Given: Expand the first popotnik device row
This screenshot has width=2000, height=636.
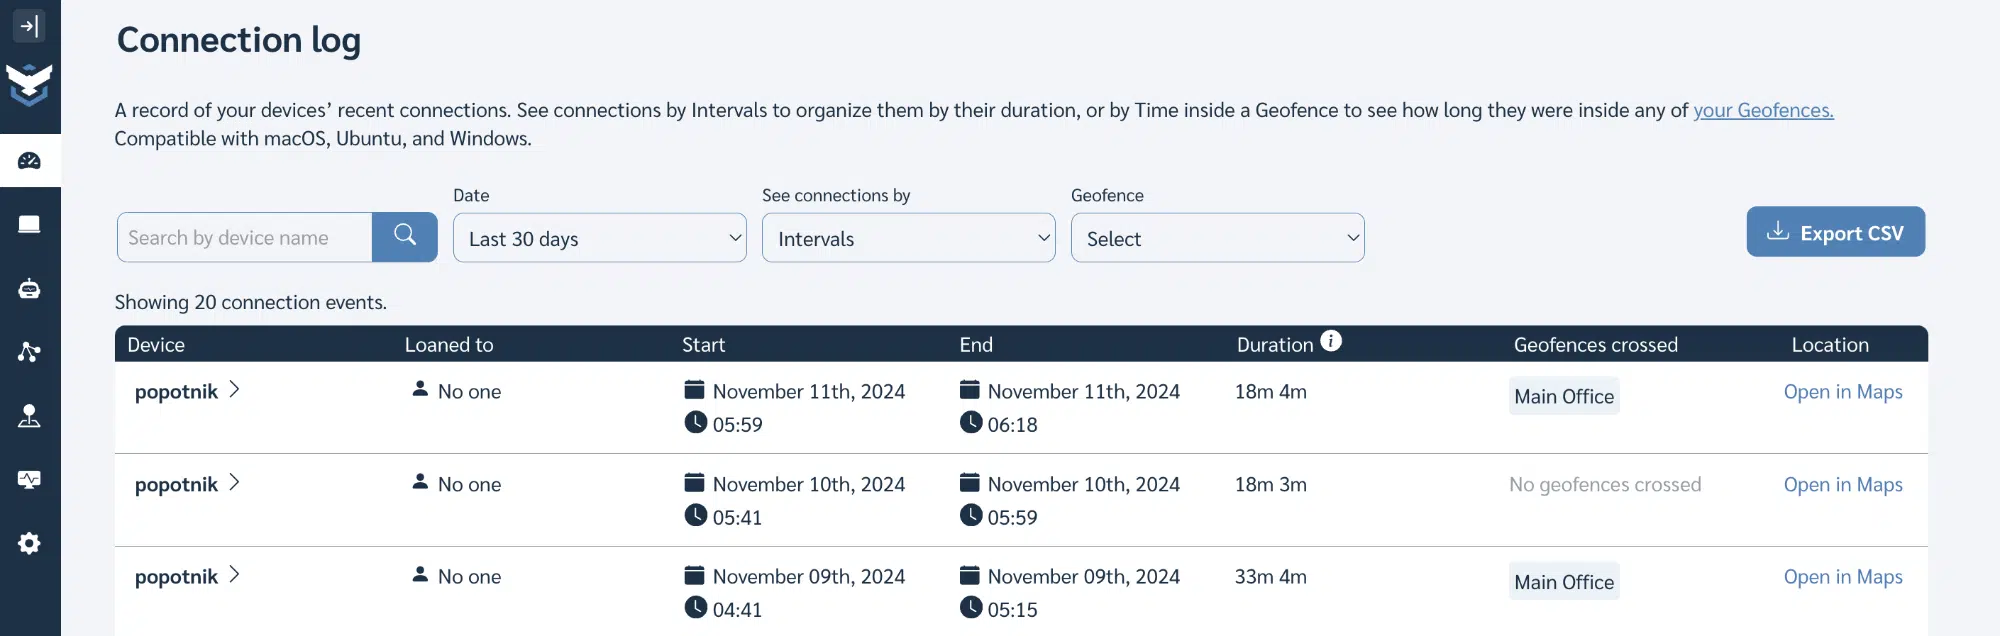Looking at the screenshot, I should tap(236, 391).
